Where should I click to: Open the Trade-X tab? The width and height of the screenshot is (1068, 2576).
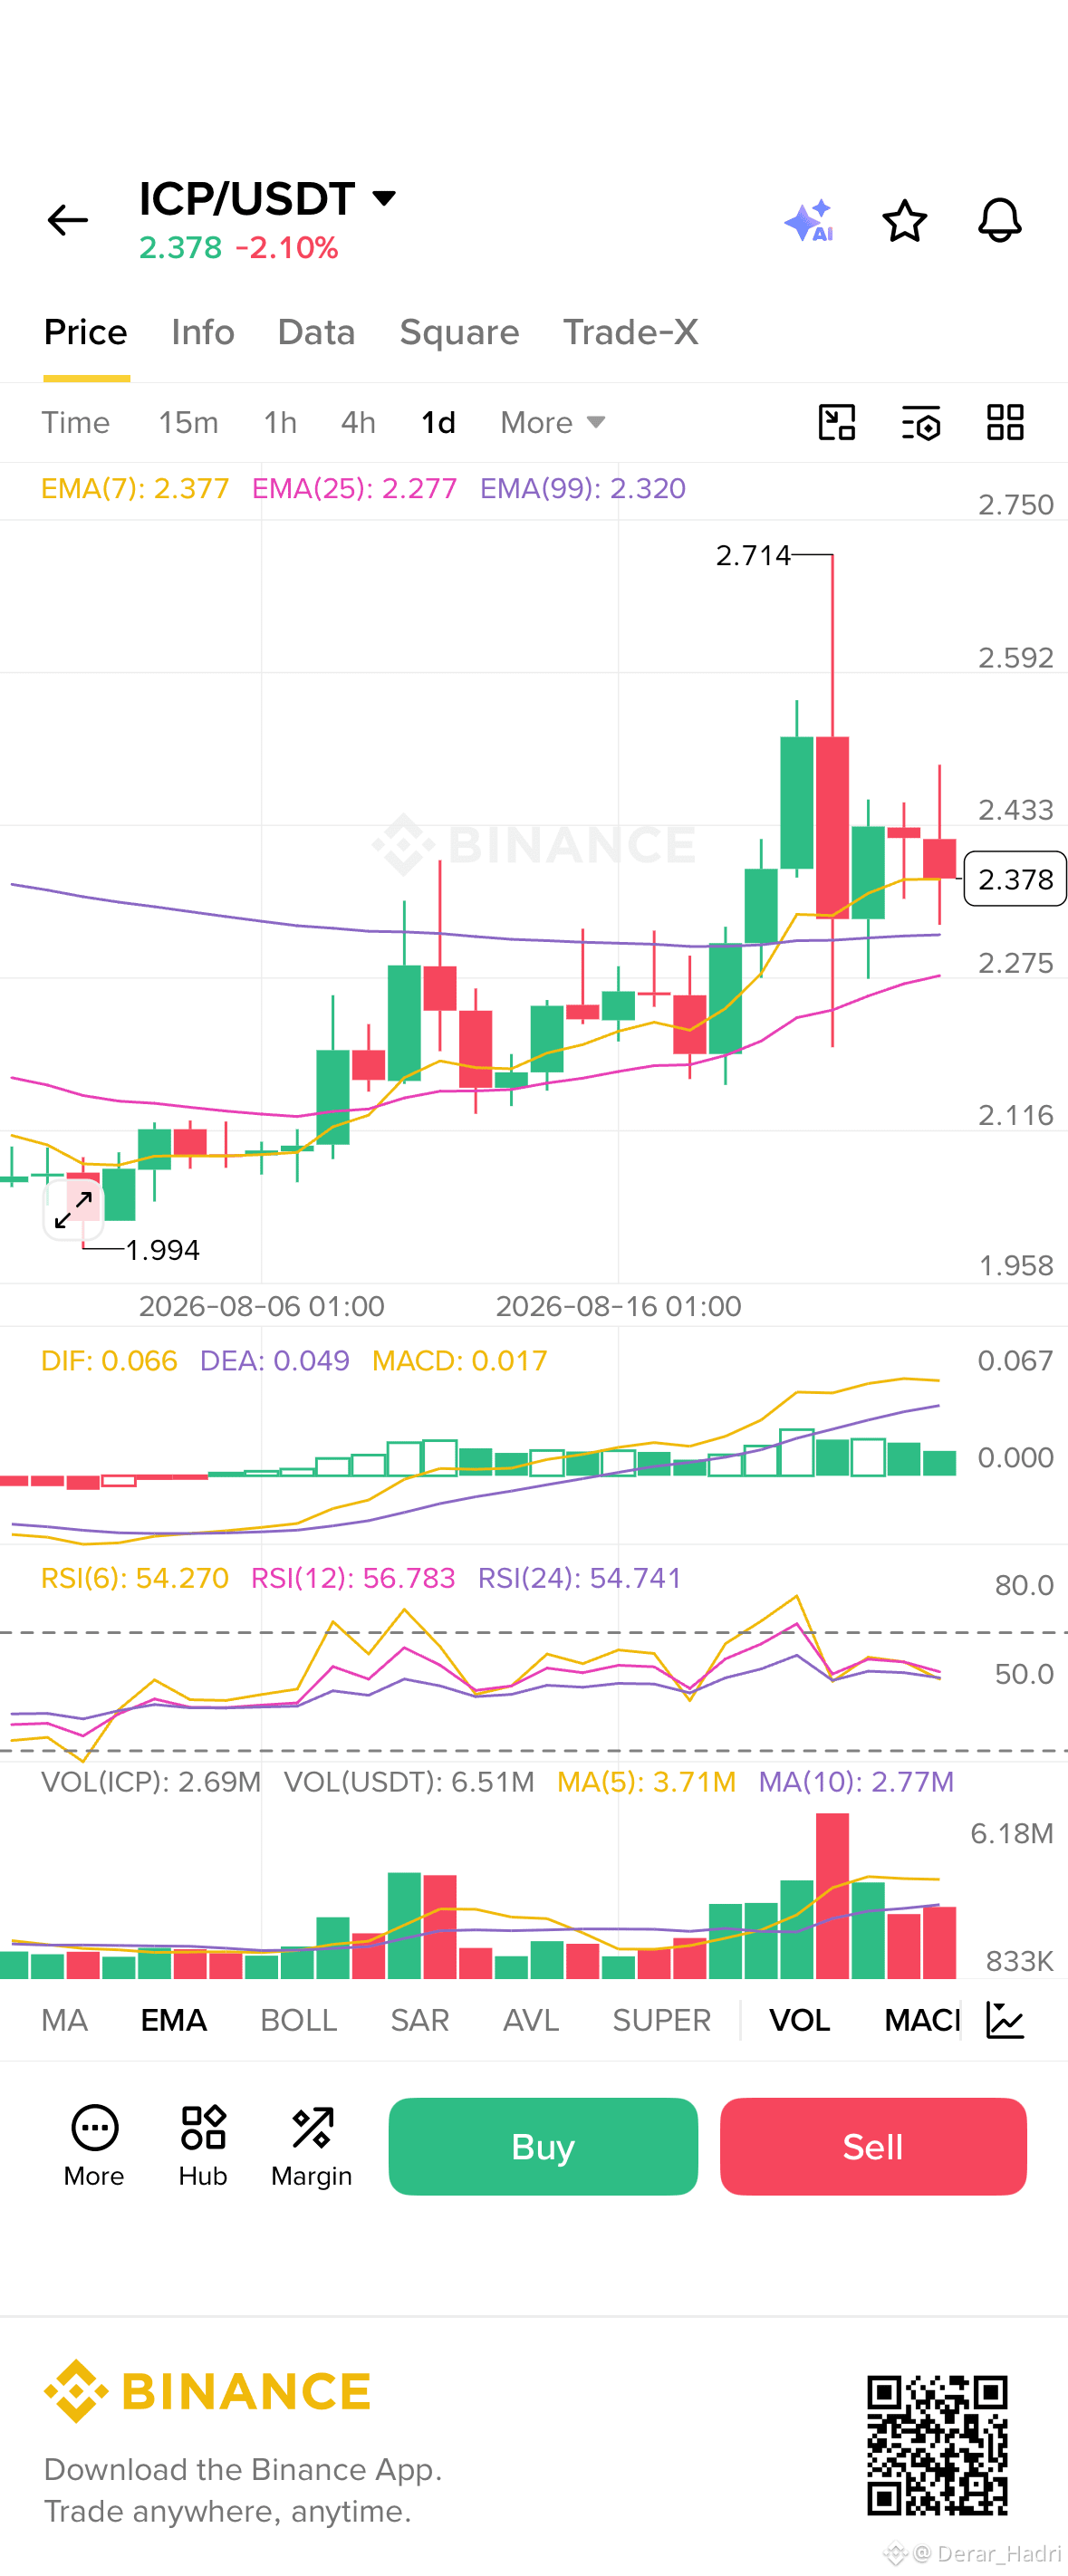630,332
